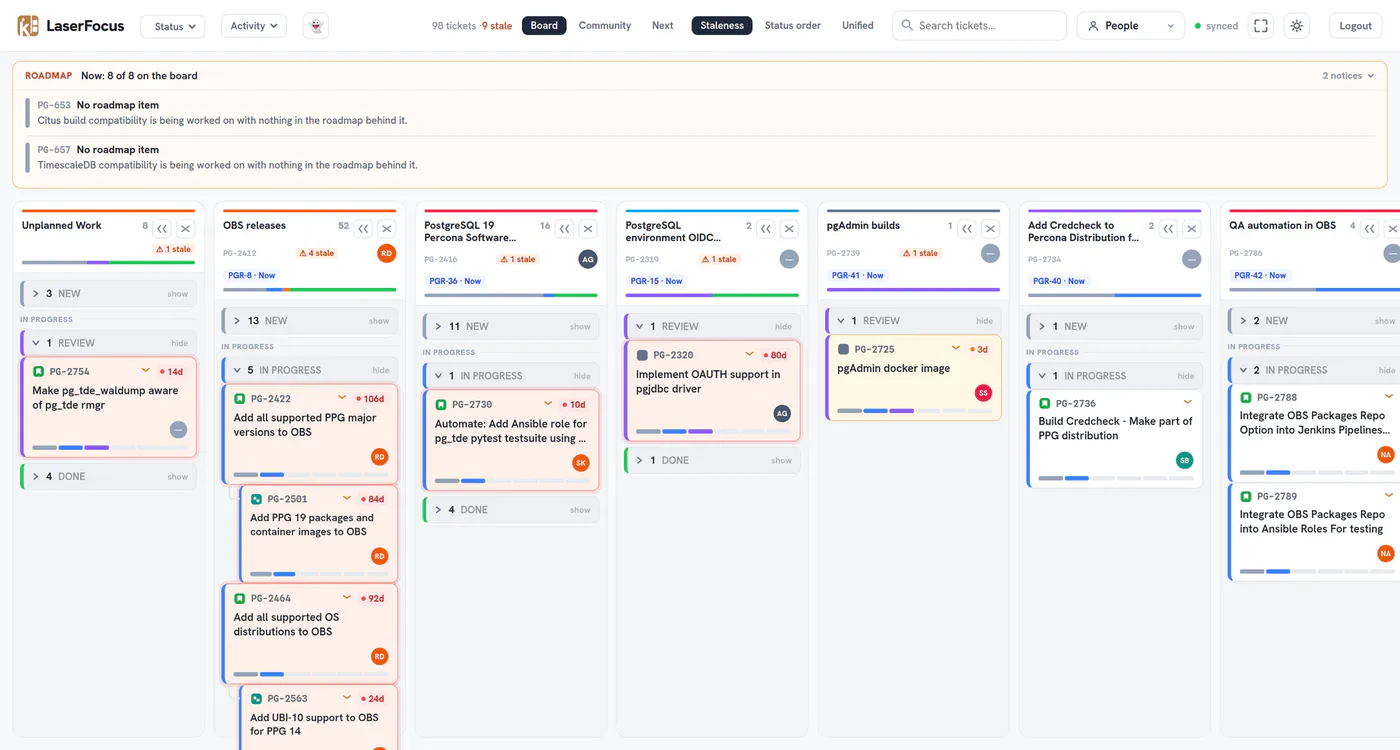Image resolution: width=1400 pixels, height=750 pixels.
Task: Collapse the Add Credcheck column
Action: click(x=1169, y=229)
